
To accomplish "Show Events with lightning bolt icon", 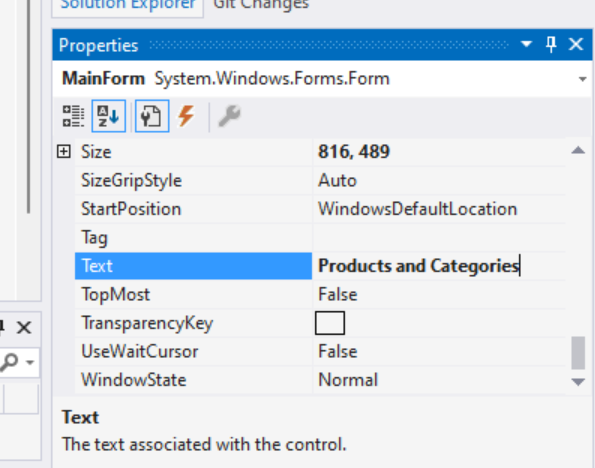I will click(186, 116).
